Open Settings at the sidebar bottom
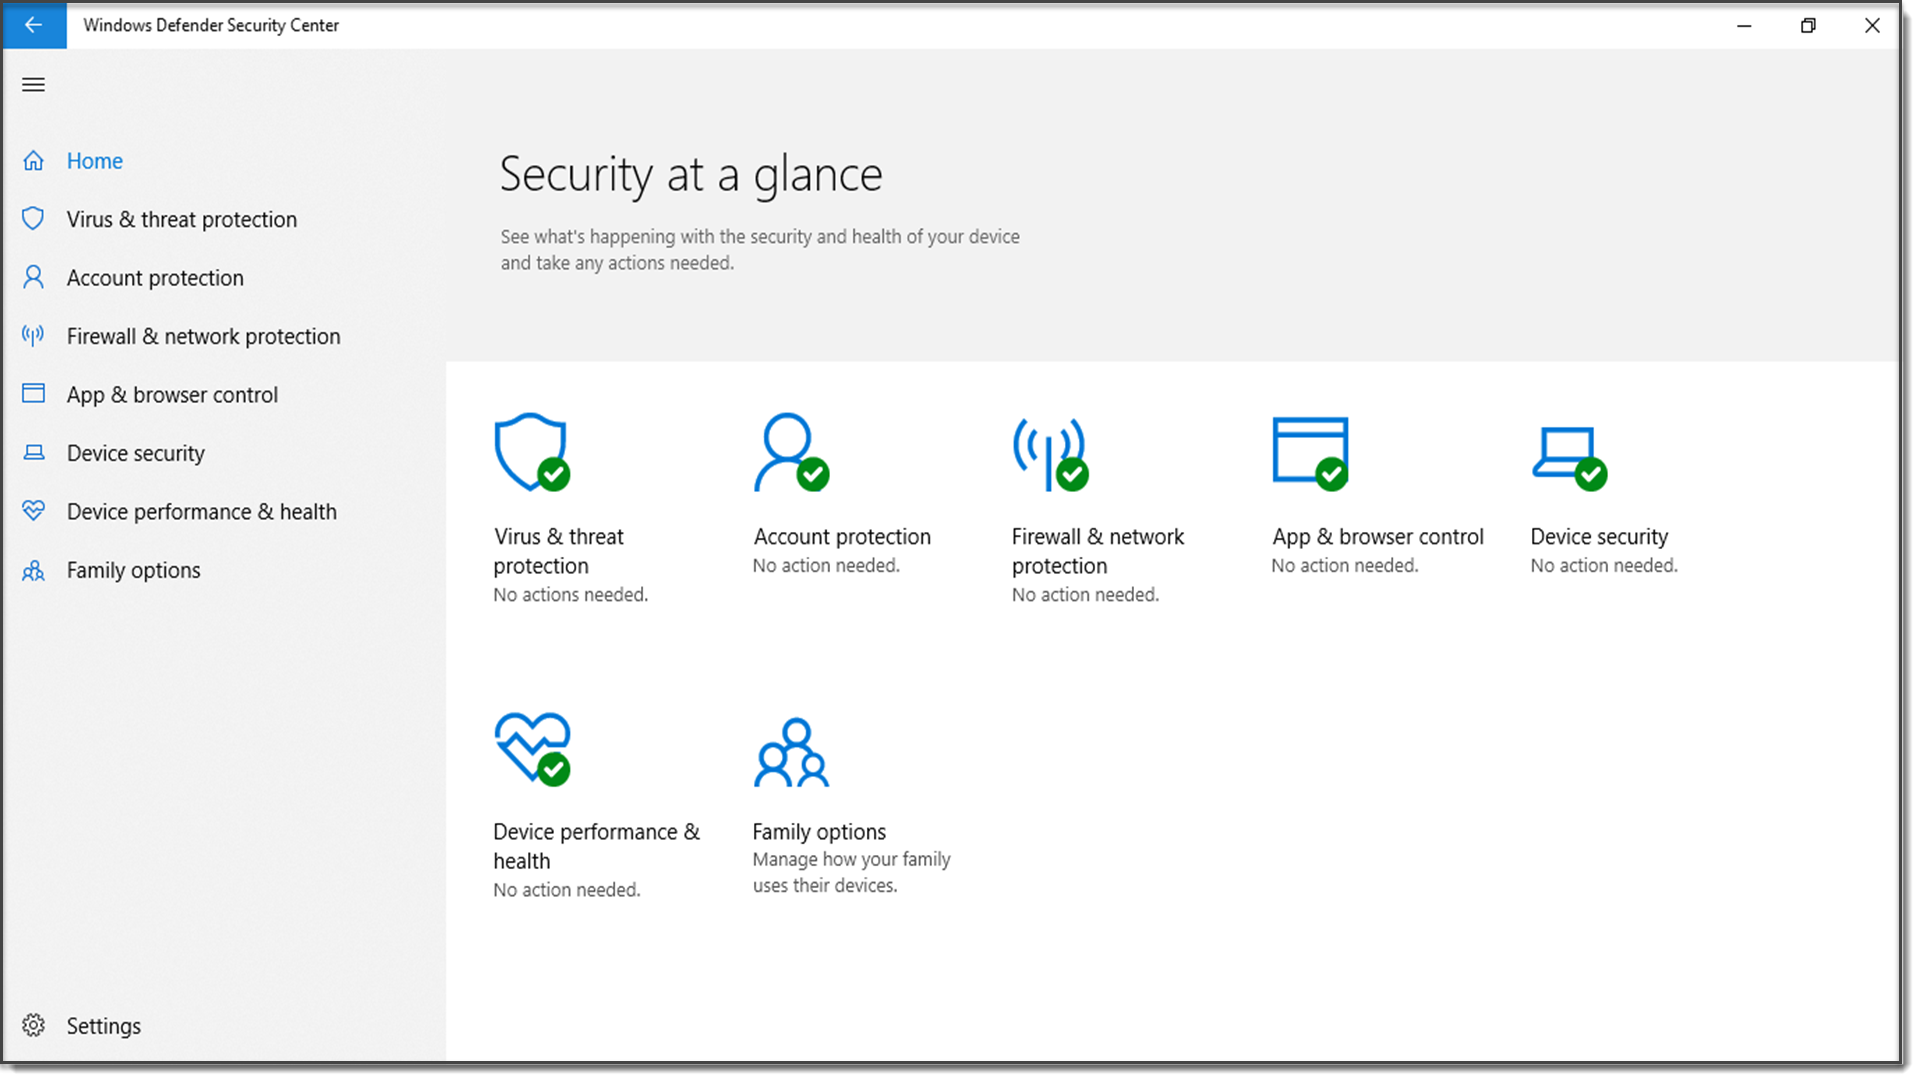Image resolution: width=1920 pixels, height=1082 pixels. point(104,1026)
